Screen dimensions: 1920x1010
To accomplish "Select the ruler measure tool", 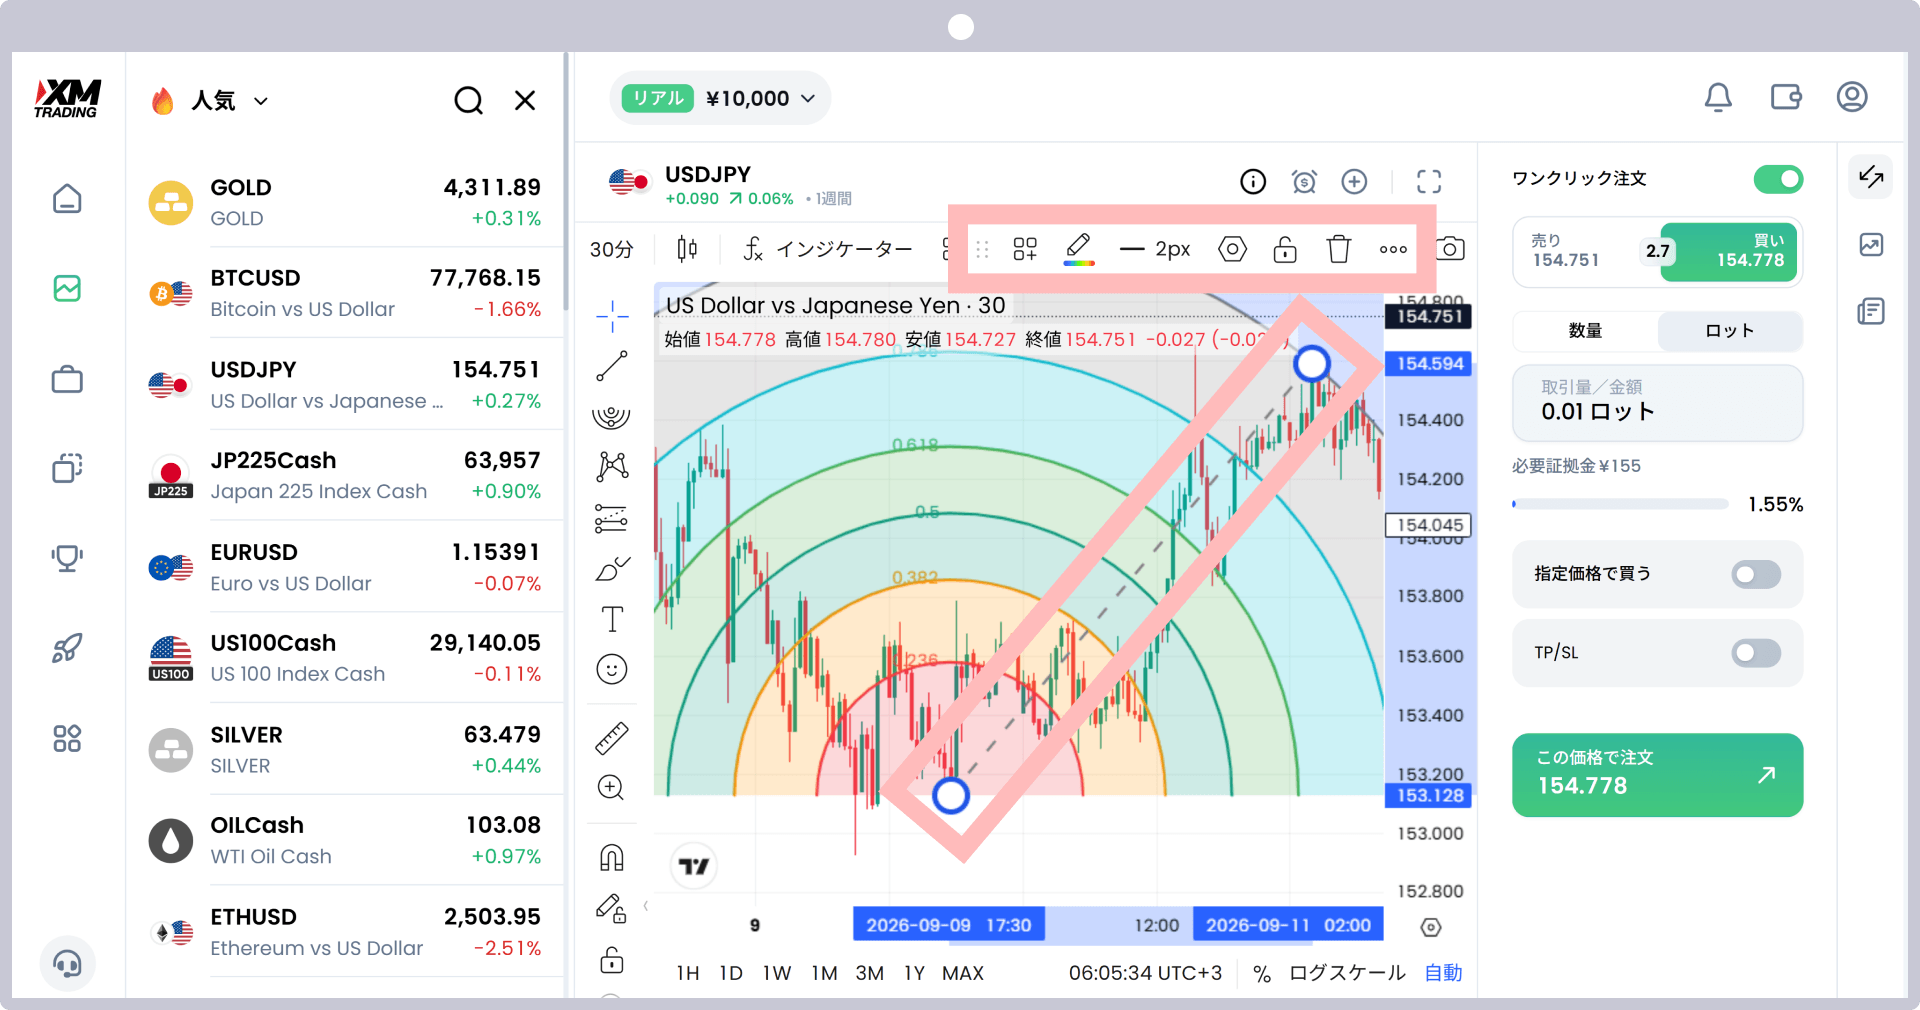I will (612, 738).
